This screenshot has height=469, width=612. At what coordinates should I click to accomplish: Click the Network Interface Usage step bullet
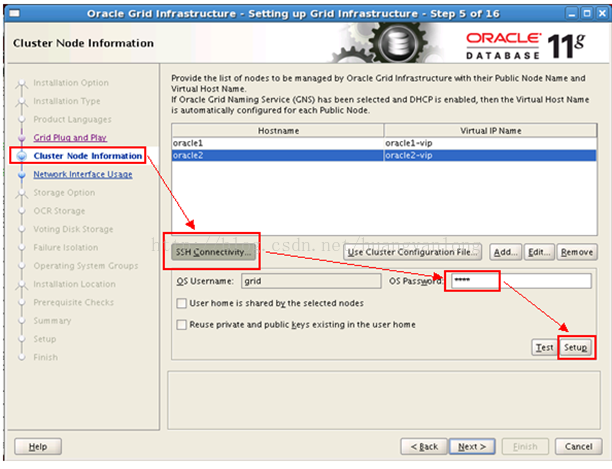tap(22, 175)
